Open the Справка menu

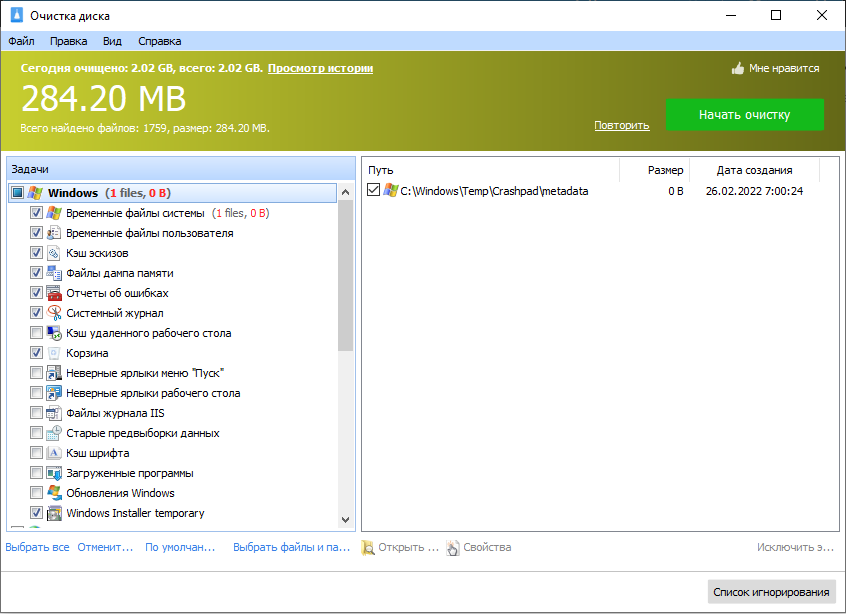[x=160, y=41]
